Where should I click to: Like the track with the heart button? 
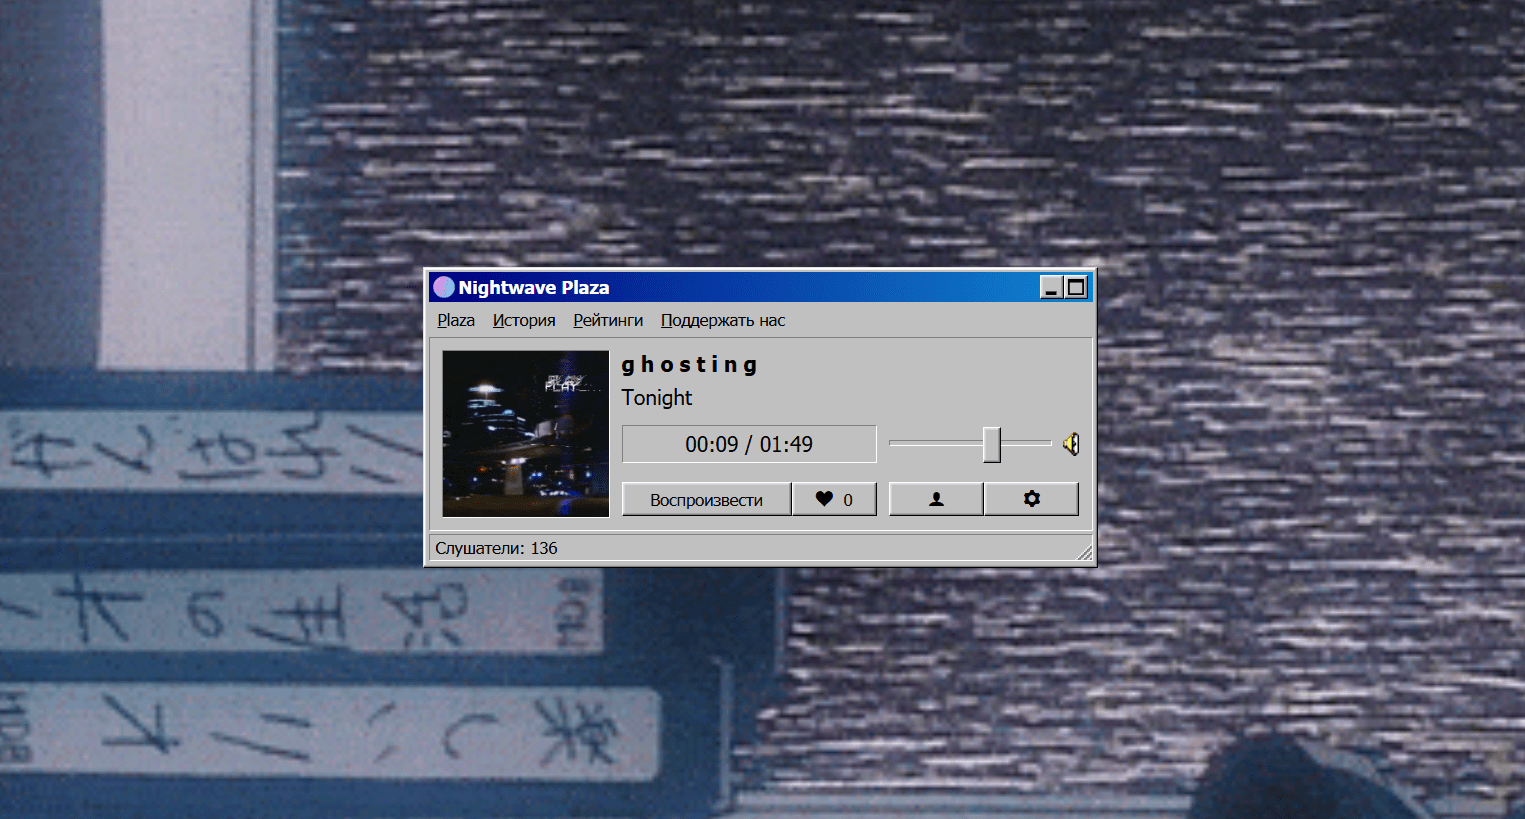pyautogui.click(x=834, y=499)
